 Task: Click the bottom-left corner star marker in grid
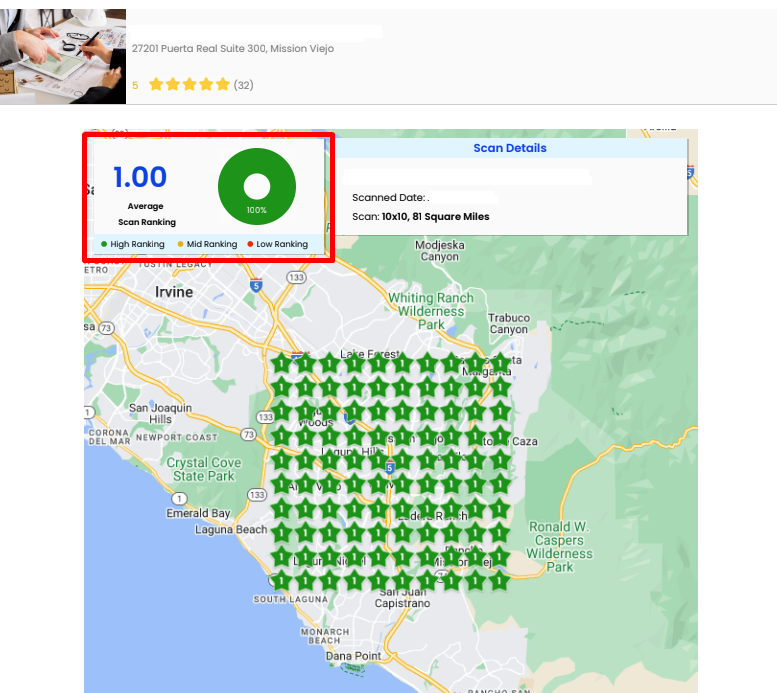coord(281,580)
